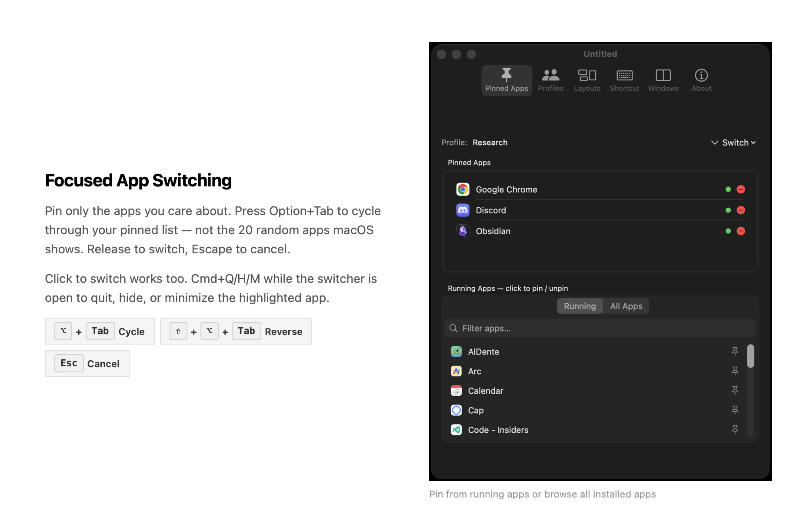Image resolution: width=800 pixels, height=511 pixels.
Task: Toggle Discord green status dot
Action: pos(728,210)
